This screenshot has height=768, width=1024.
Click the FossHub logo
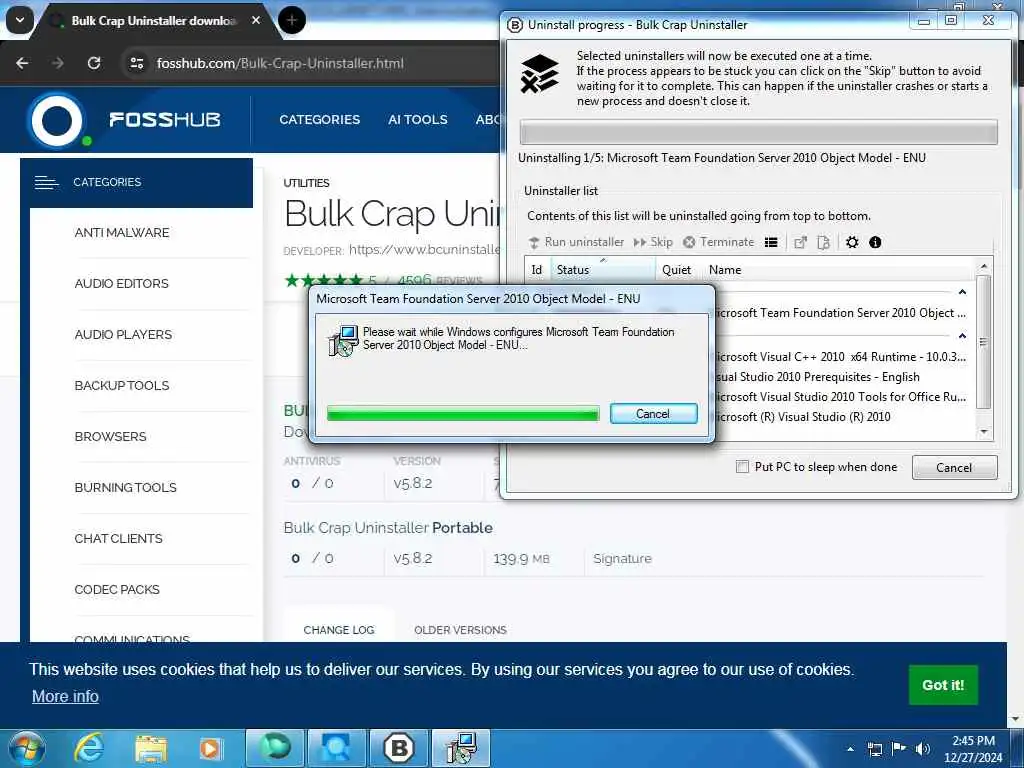(124, 120)
